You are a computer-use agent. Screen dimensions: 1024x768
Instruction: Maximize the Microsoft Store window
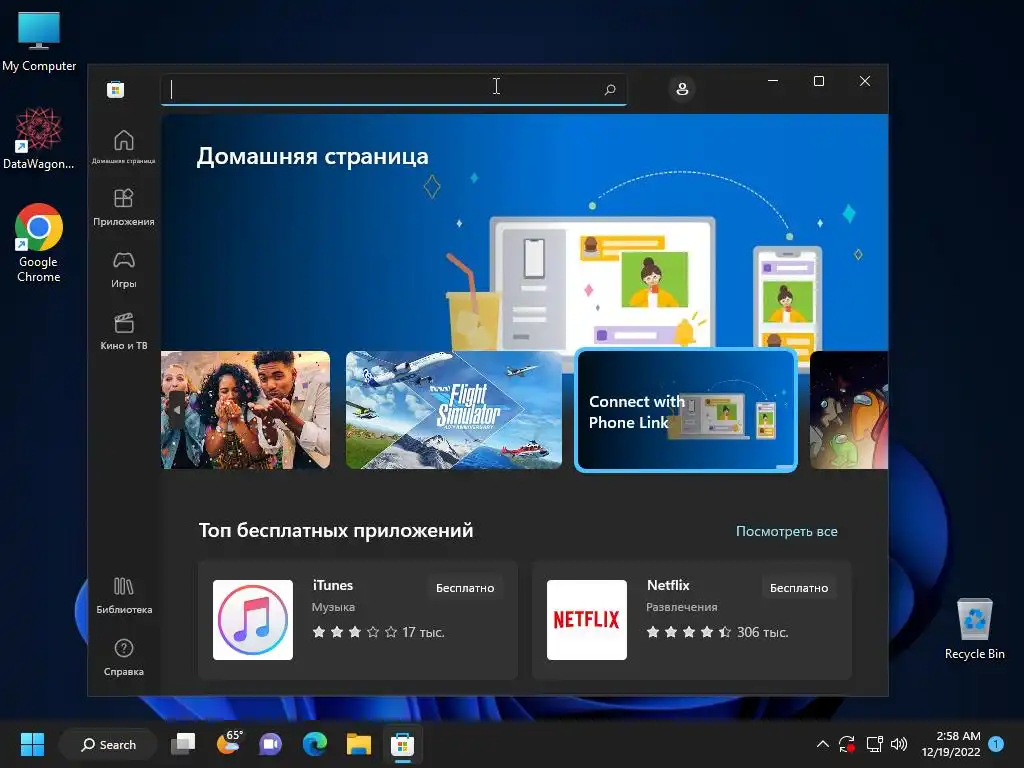(x=818, y=81)
